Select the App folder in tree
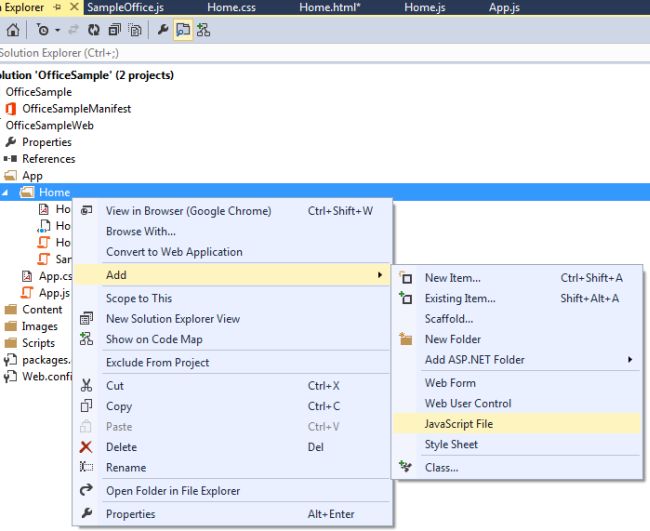Screen dimensions: 650x531 point(32,176)
